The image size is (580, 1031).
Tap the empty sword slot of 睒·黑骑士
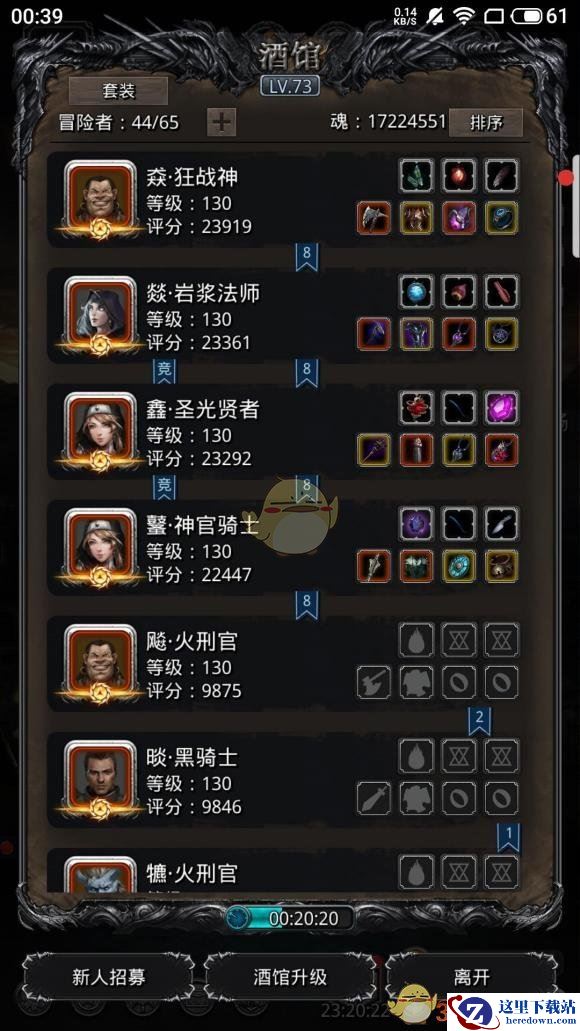pyautogui.click(x=374, y=798)
